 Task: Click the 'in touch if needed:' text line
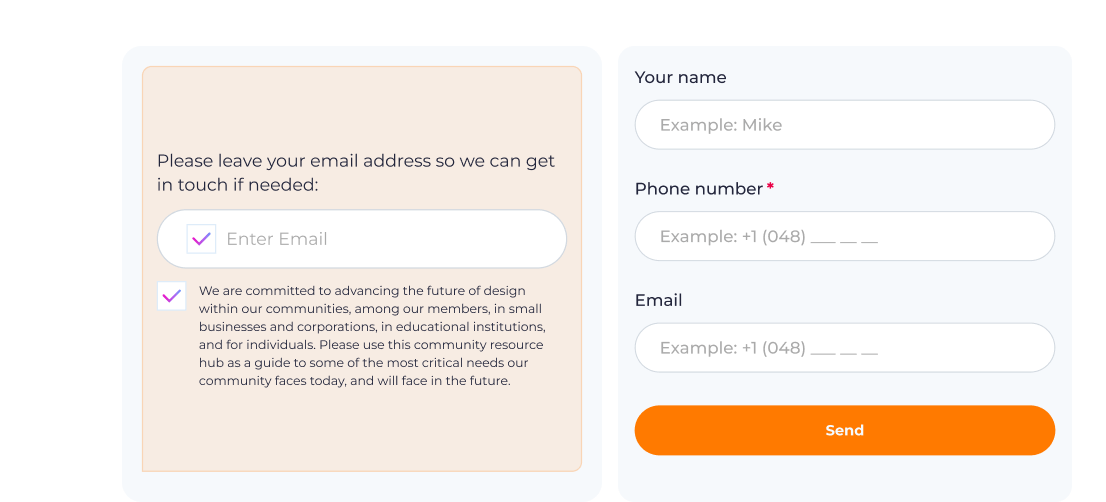237,185
